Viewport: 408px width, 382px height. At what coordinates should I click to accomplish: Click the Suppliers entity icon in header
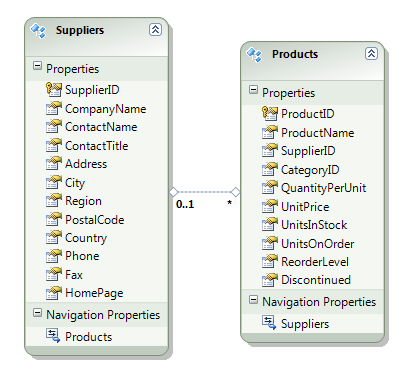coord(38,31)
